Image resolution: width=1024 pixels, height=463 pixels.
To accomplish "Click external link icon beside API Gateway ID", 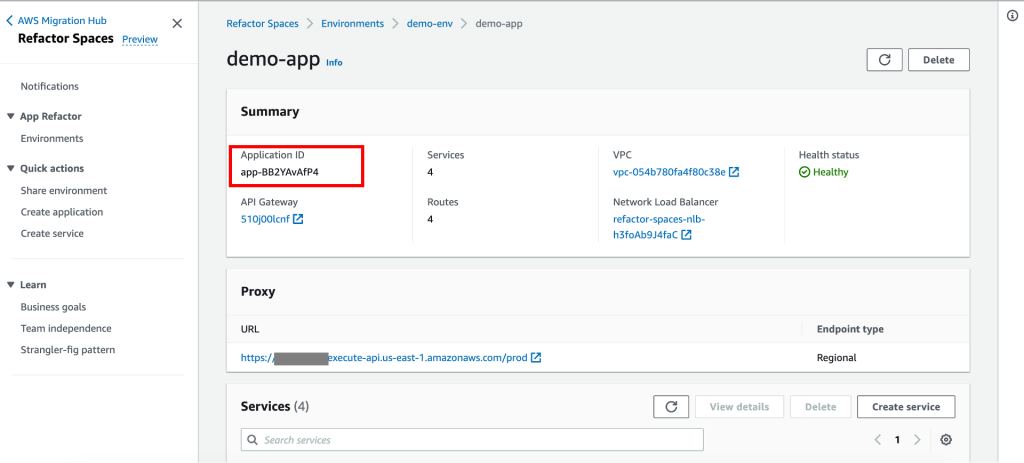I will coord(298,219).
